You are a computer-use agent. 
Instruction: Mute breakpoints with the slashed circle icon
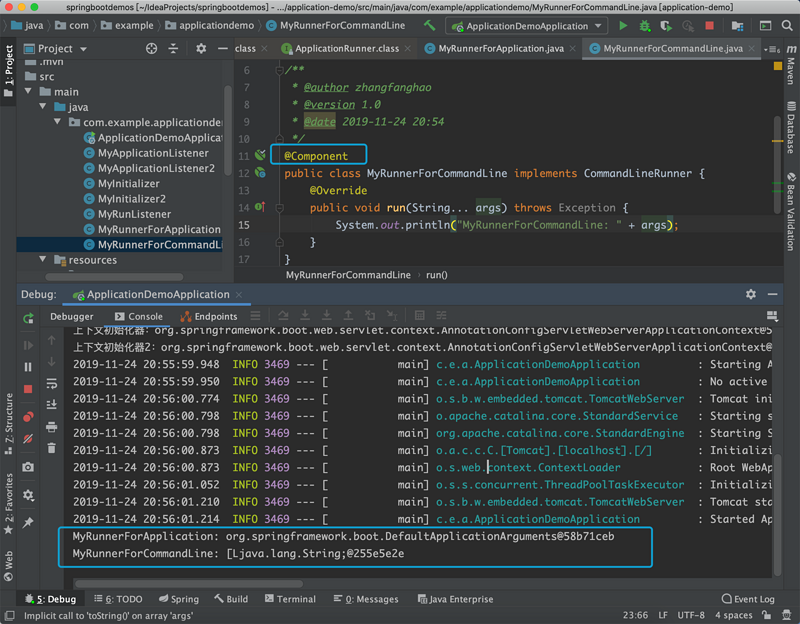pos(27,438)
